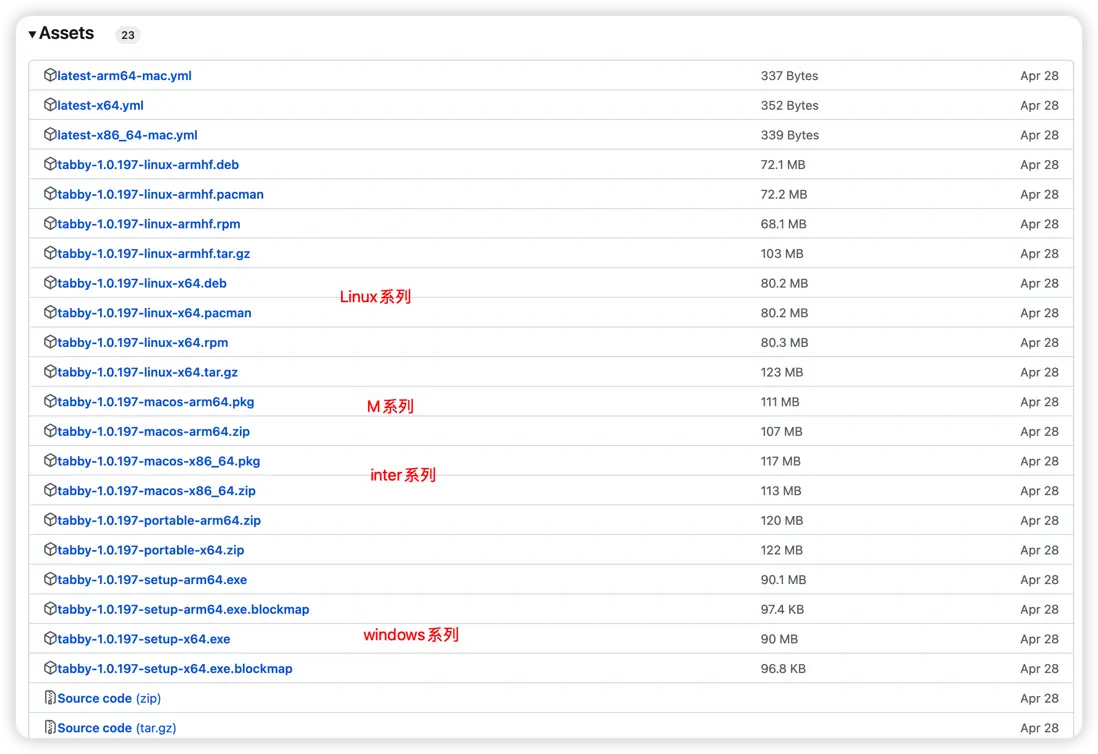Download tabby-1.0.197-macos-arm64.pkg

[x=155, y=402]
